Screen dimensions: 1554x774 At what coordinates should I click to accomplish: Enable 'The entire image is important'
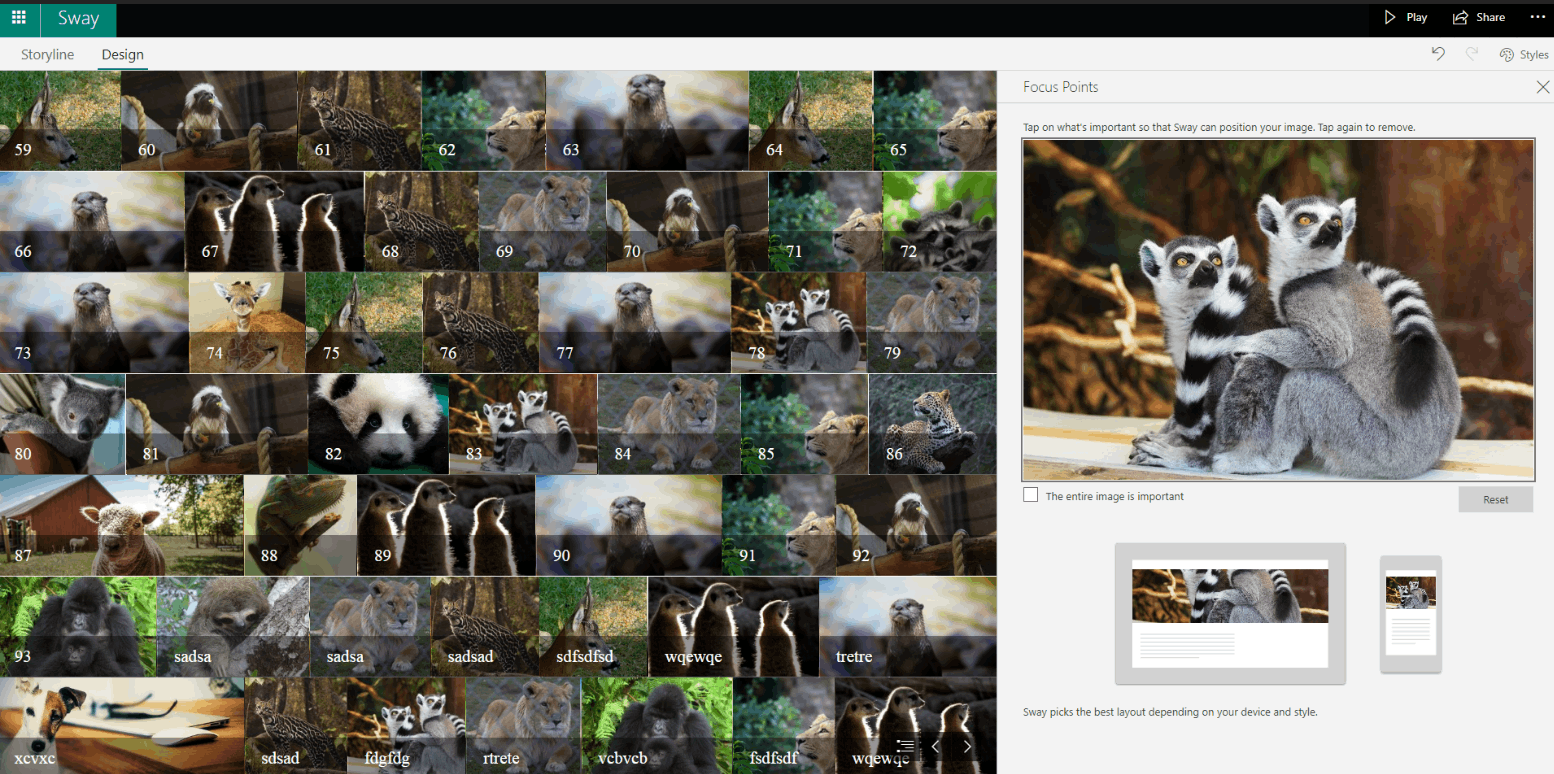pos(1030,494)
